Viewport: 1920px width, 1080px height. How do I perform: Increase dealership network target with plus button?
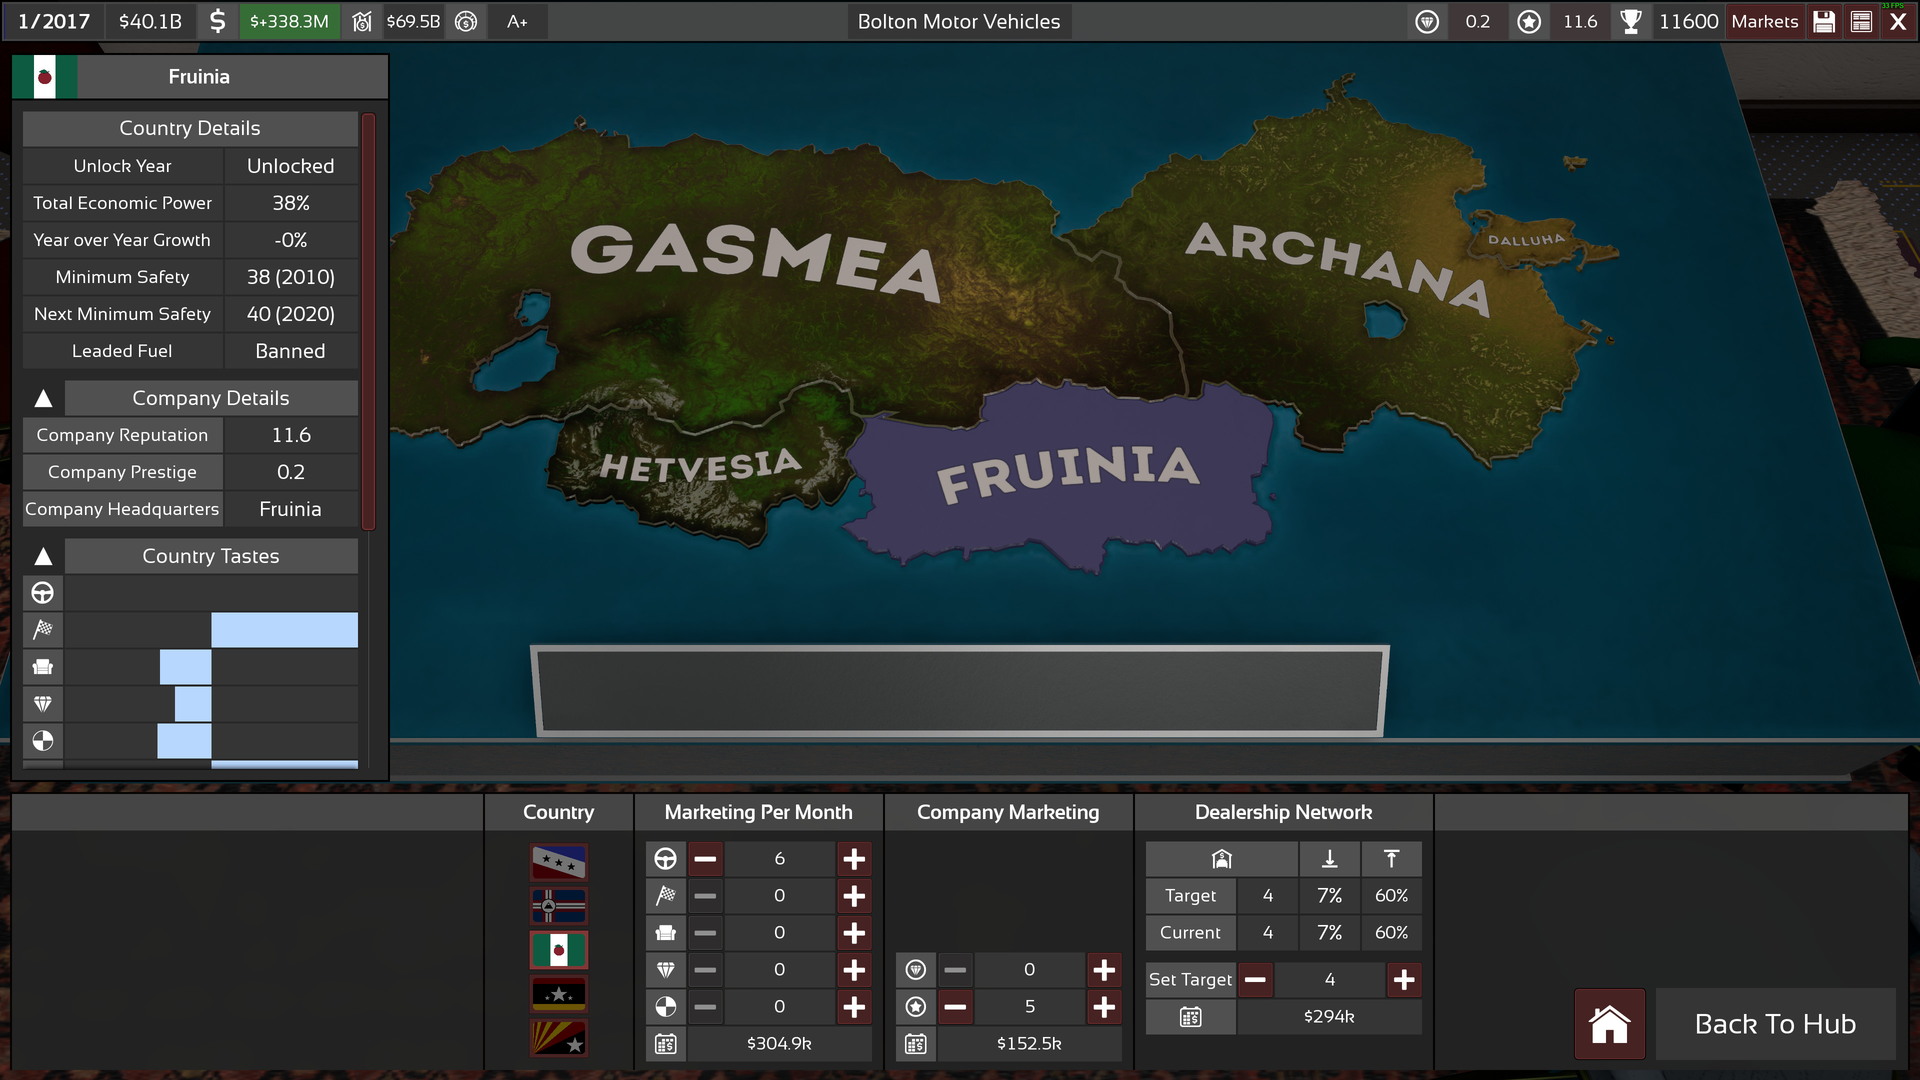point(1404,978)
